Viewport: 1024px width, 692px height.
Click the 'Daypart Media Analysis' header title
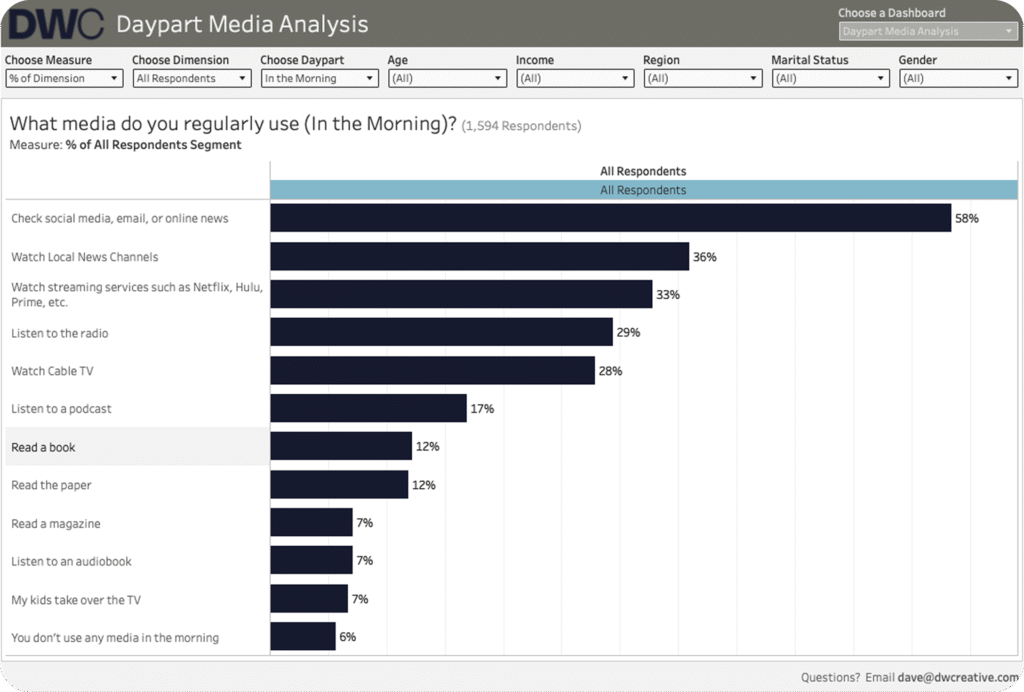click(242, 24)
